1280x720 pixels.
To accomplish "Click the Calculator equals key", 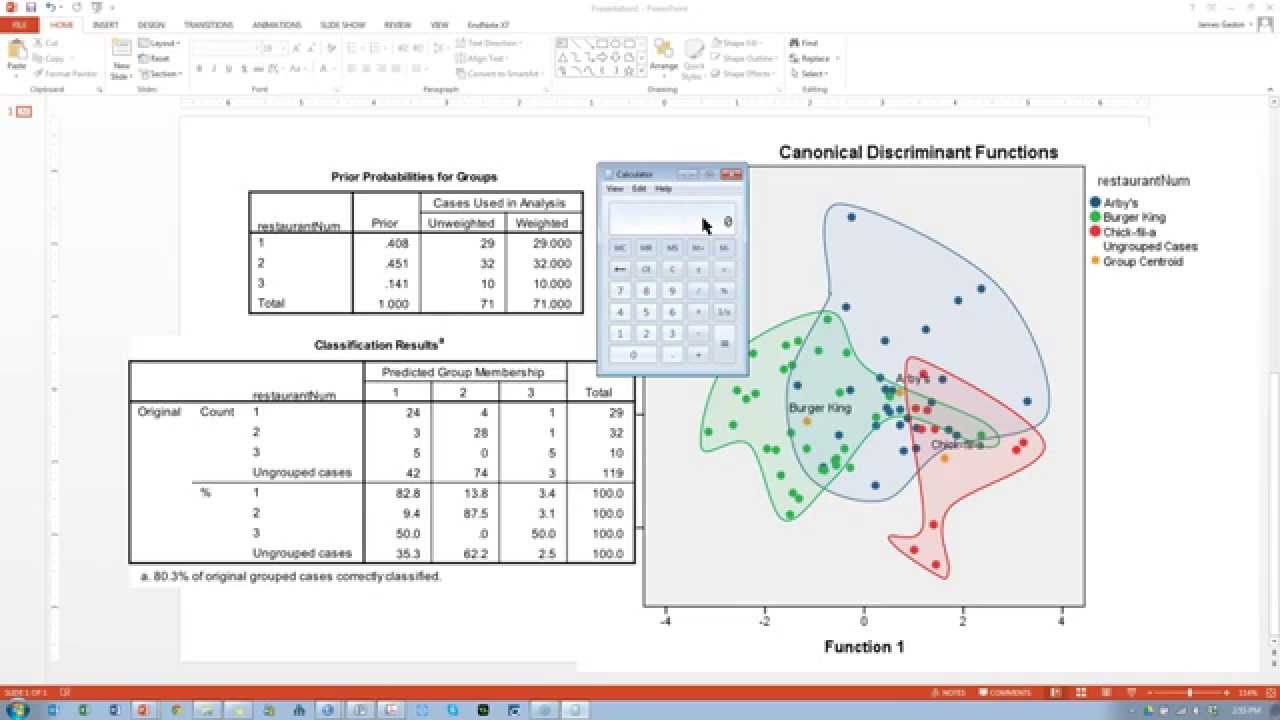I will click(x=724, y=344).
